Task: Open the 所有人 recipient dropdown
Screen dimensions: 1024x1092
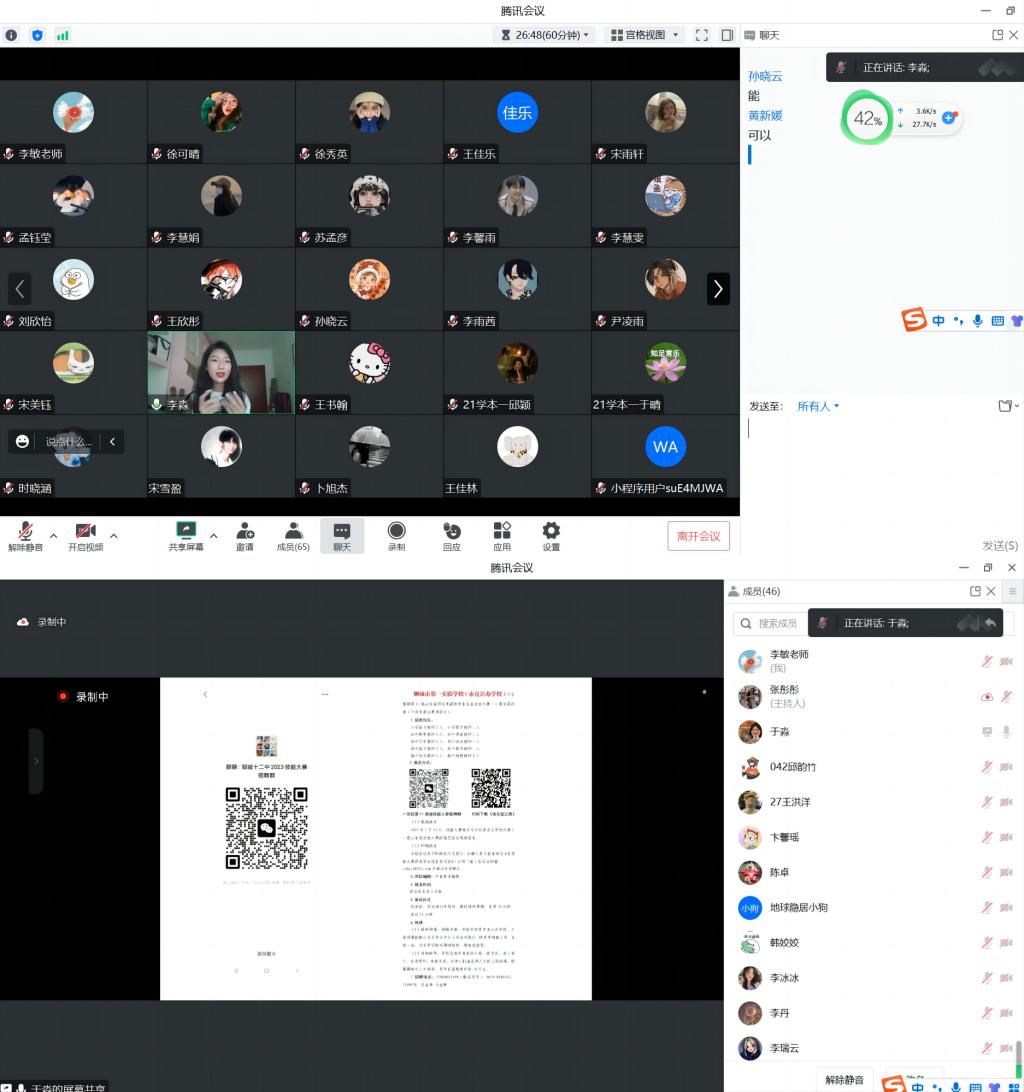Action: pyautogui.click(x=818, y=406)
